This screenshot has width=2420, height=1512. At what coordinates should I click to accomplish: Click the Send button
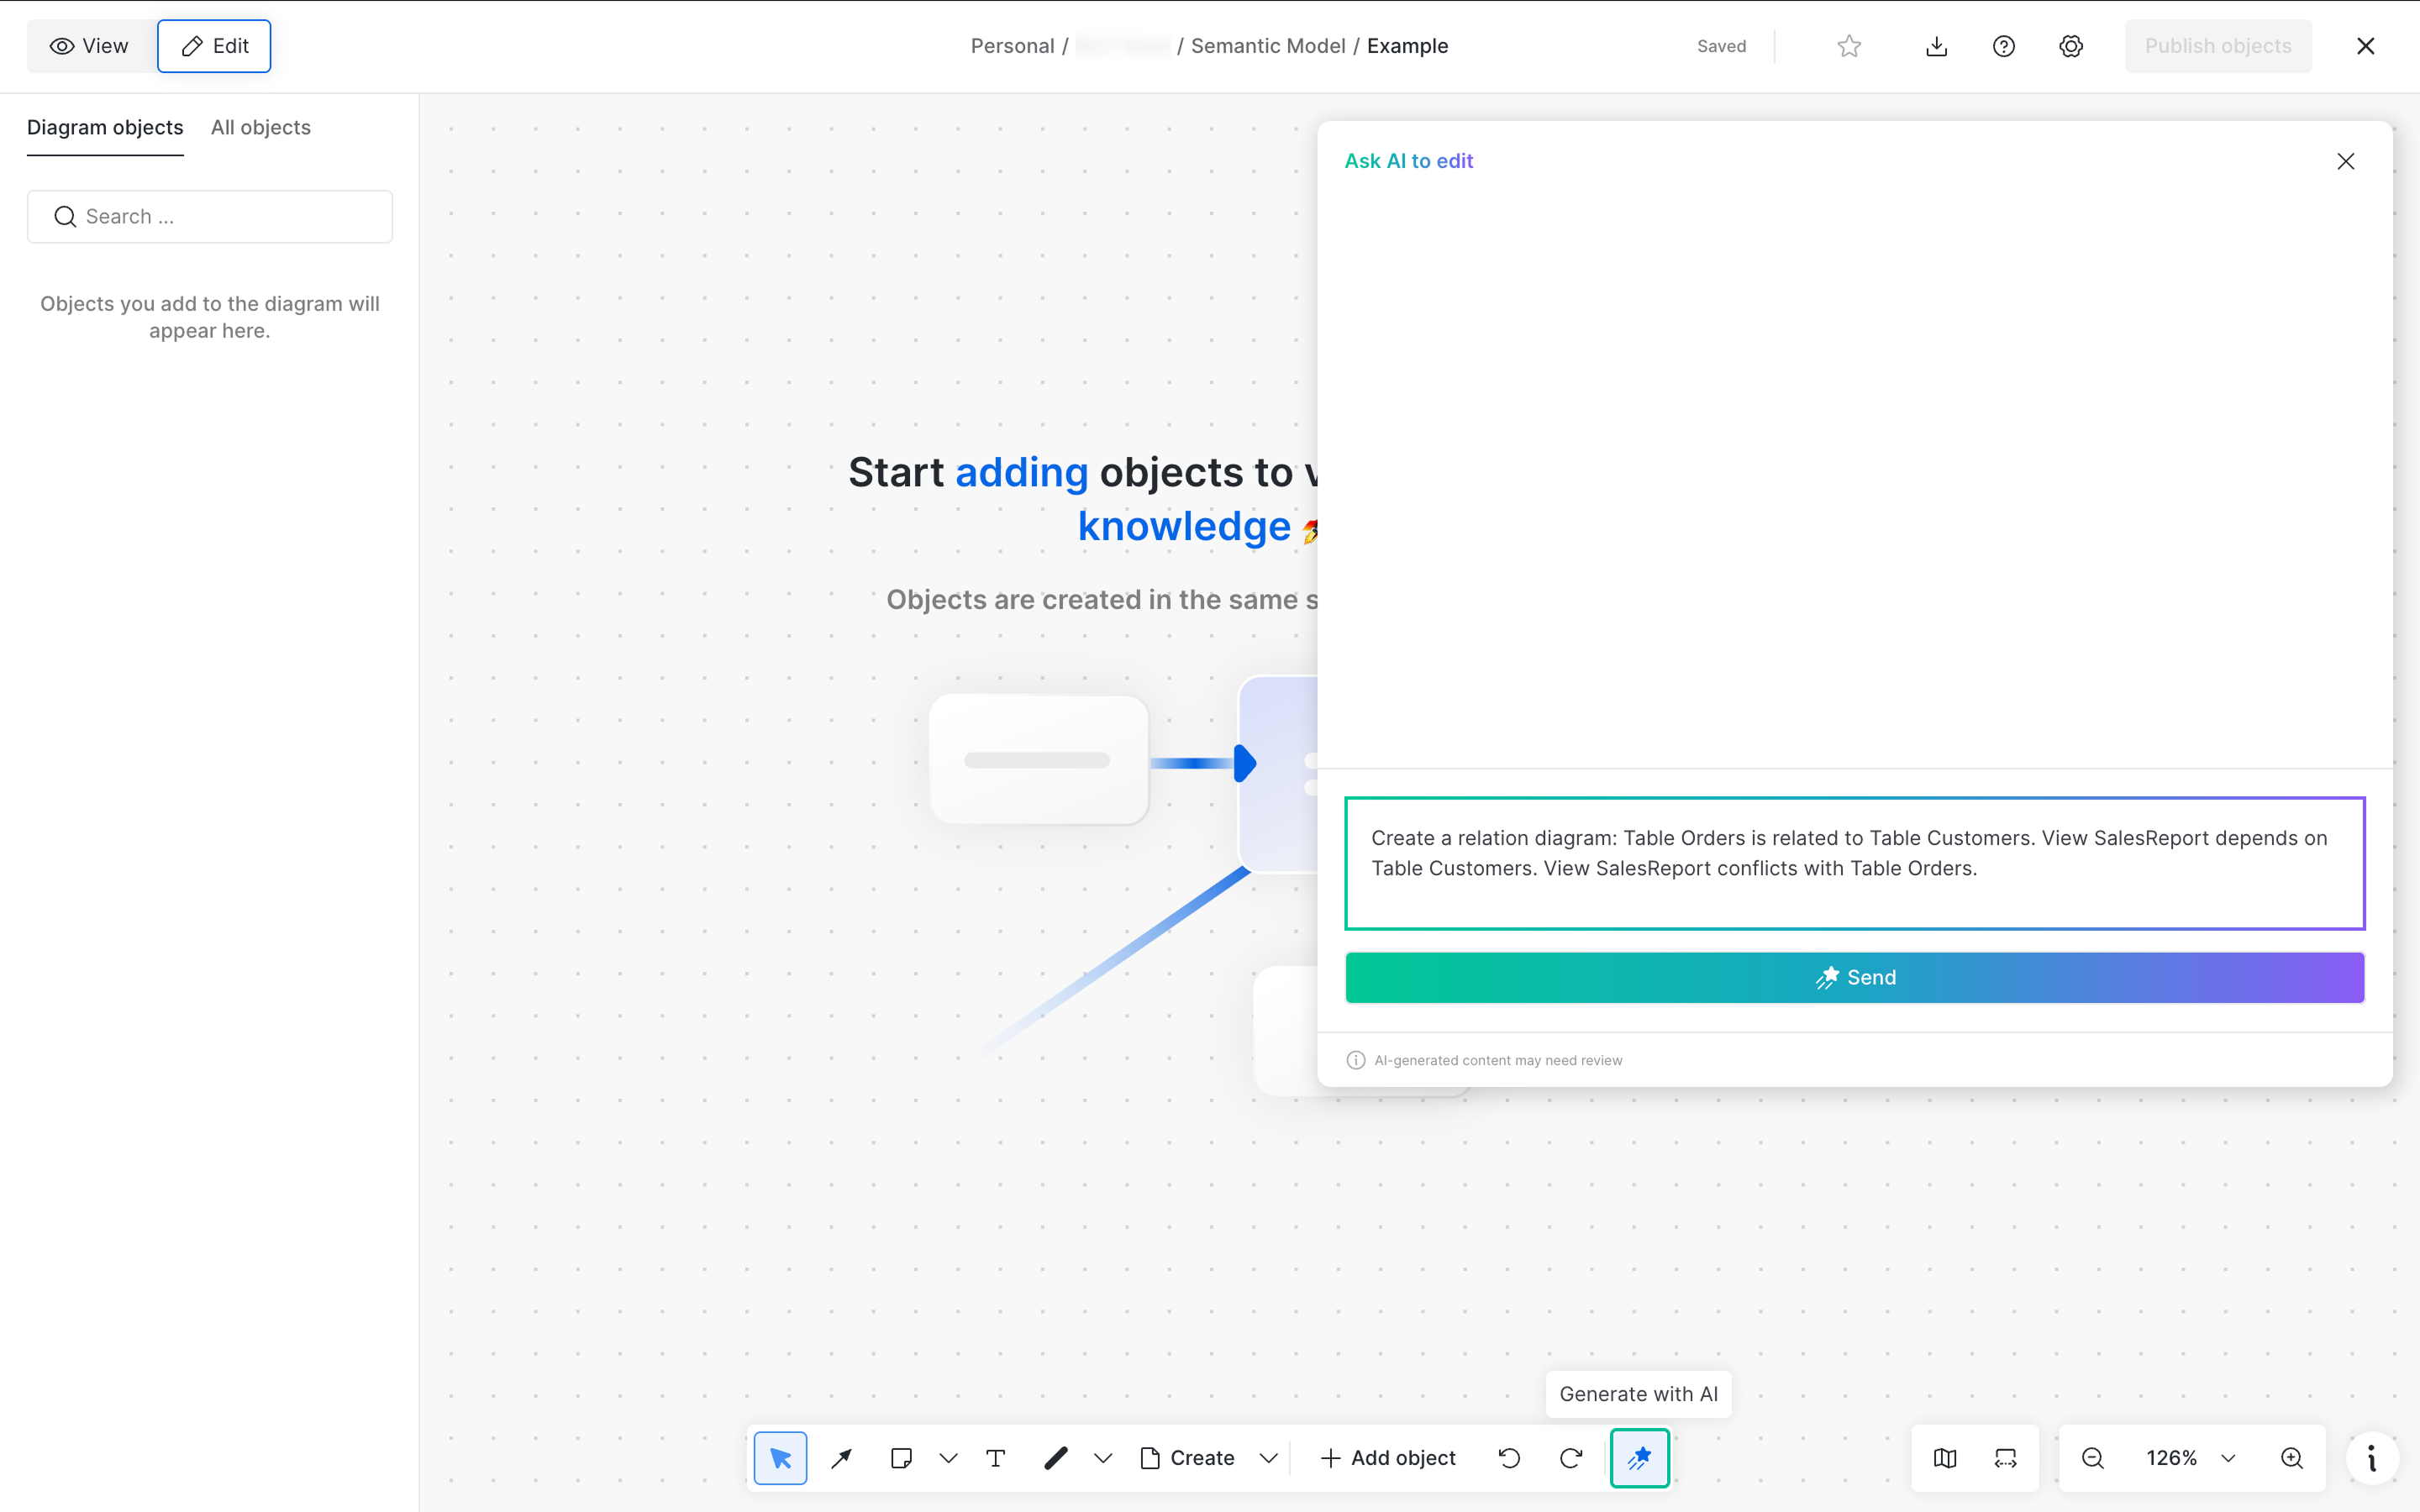coord(1855,977)
